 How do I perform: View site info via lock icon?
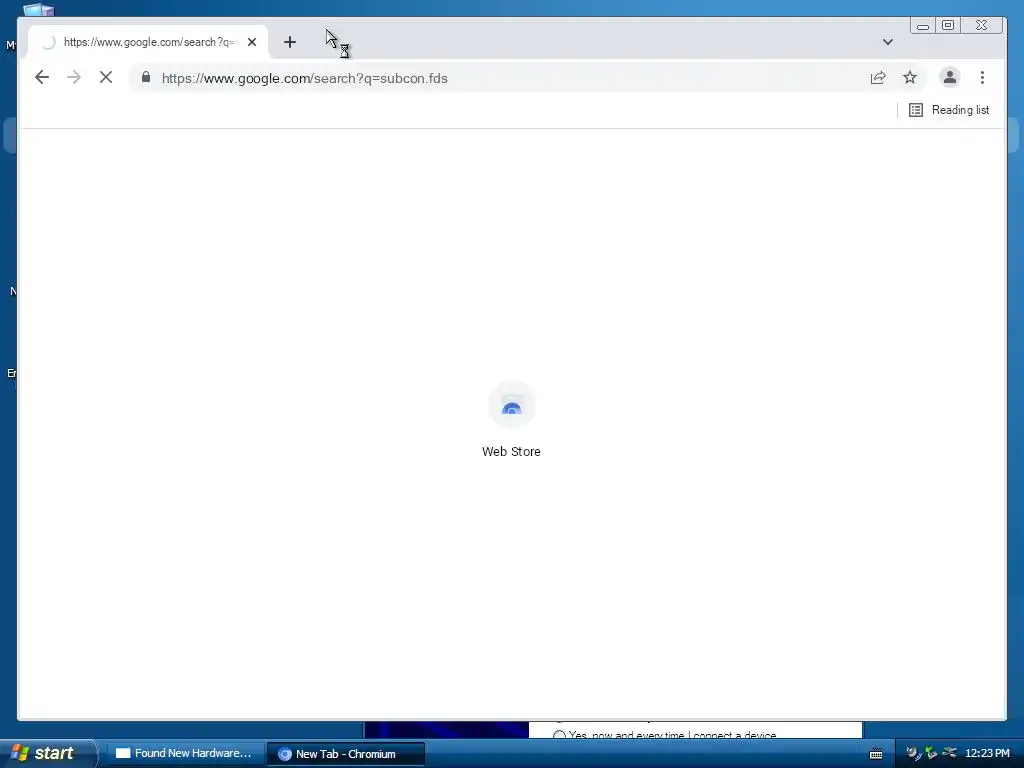pyautogui.click(x=146, y=78)
